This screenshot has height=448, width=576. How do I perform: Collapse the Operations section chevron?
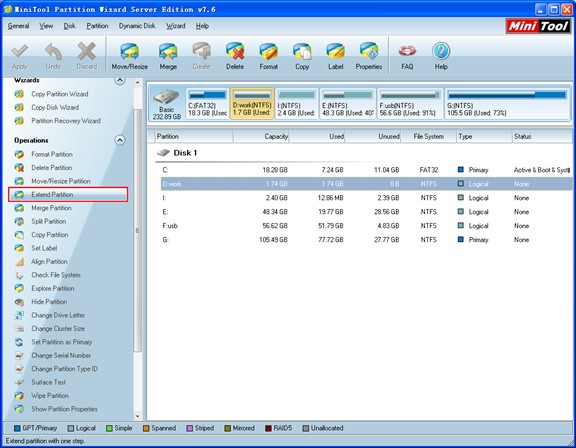pyautogui.click(x=120, y=140)
